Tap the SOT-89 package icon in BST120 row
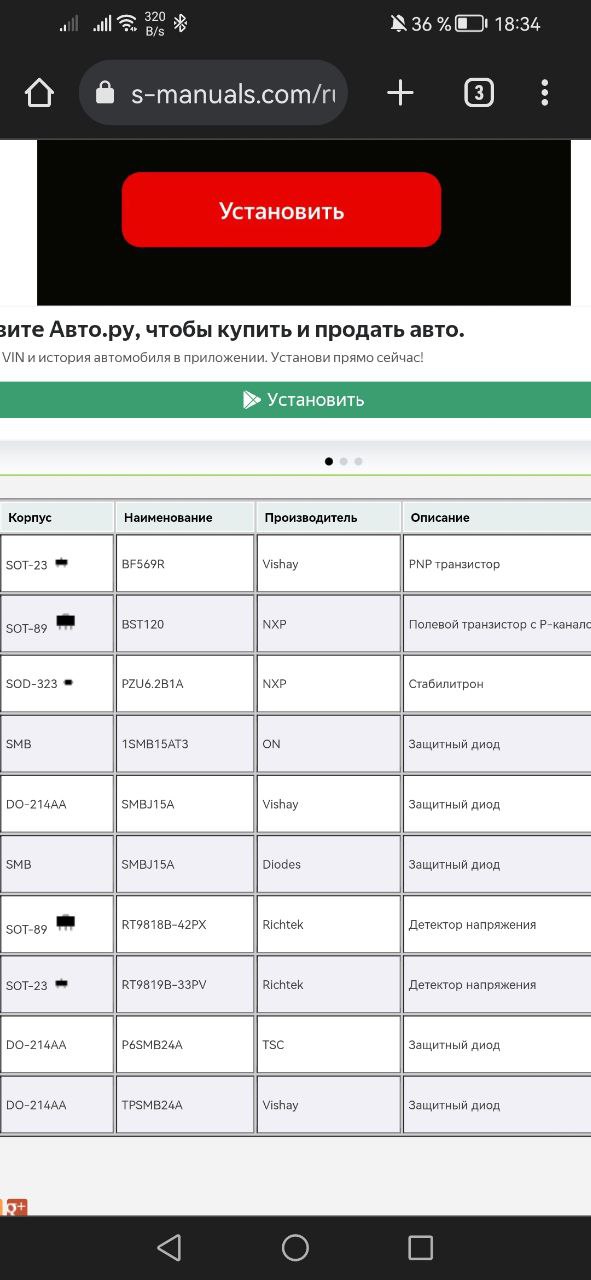 pos(66,622)
